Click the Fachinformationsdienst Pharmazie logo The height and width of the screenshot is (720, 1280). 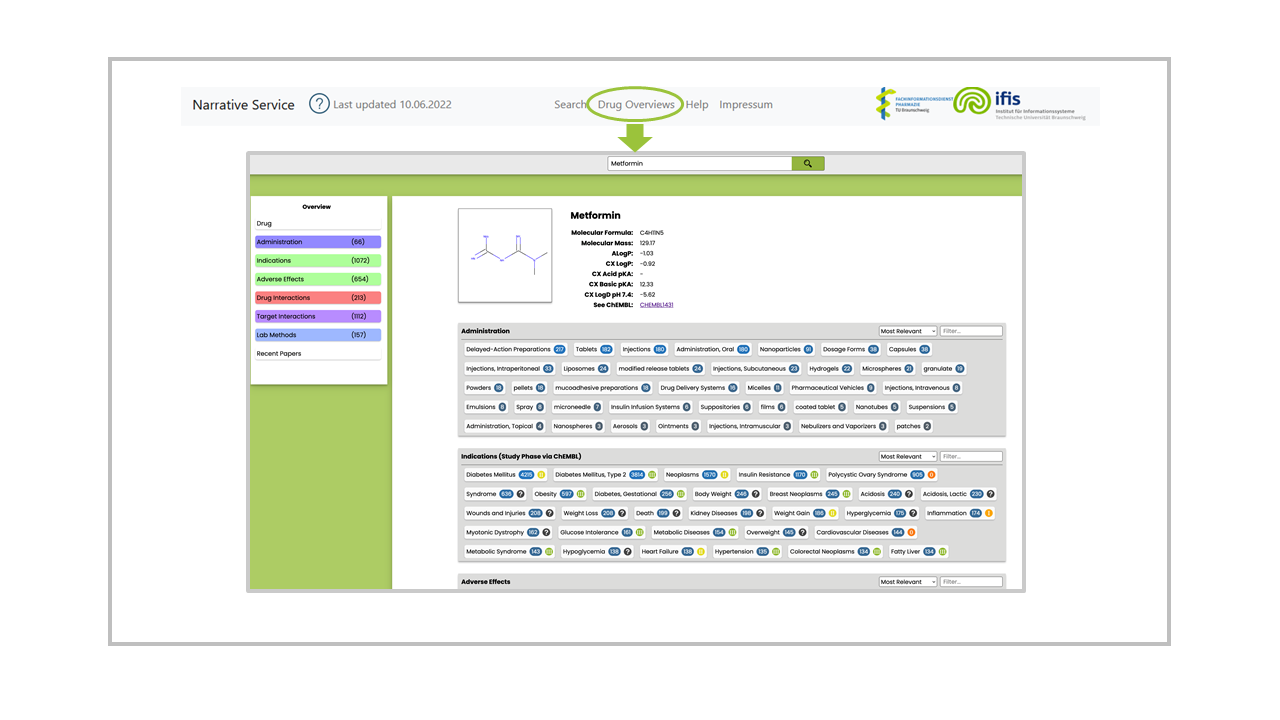point(903,104)
